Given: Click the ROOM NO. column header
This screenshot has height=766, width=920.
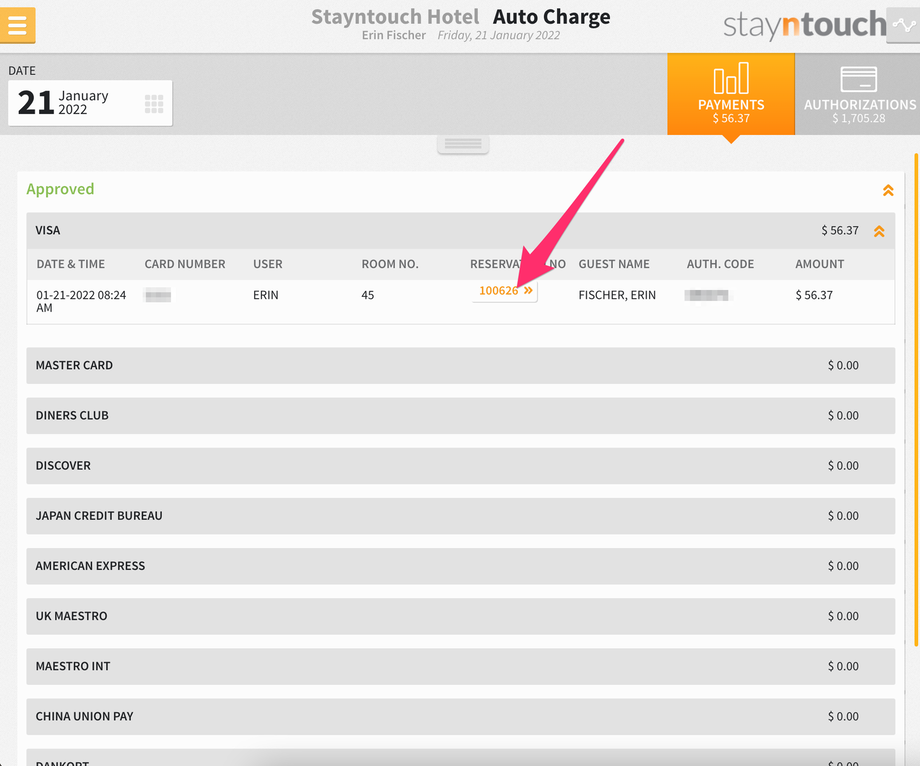Looking at the screenshot, I should pyautogui.click(x=390, y=264).
